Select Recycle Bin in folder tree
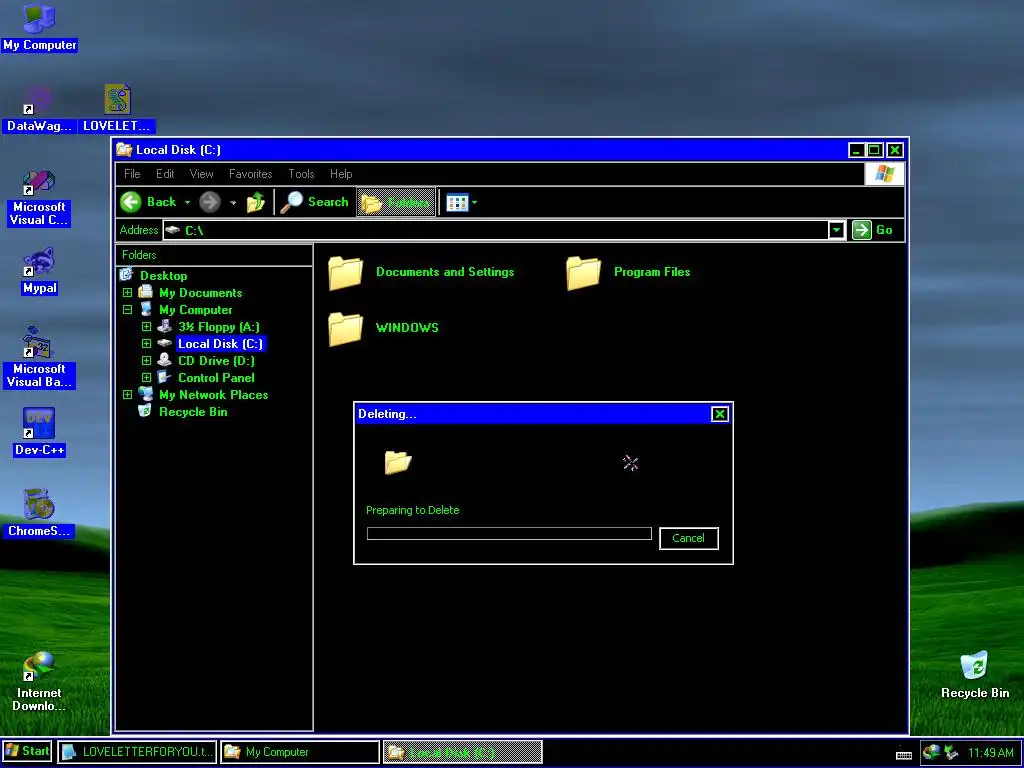Viewport: 1024px width, 768px height. point(193,411)
